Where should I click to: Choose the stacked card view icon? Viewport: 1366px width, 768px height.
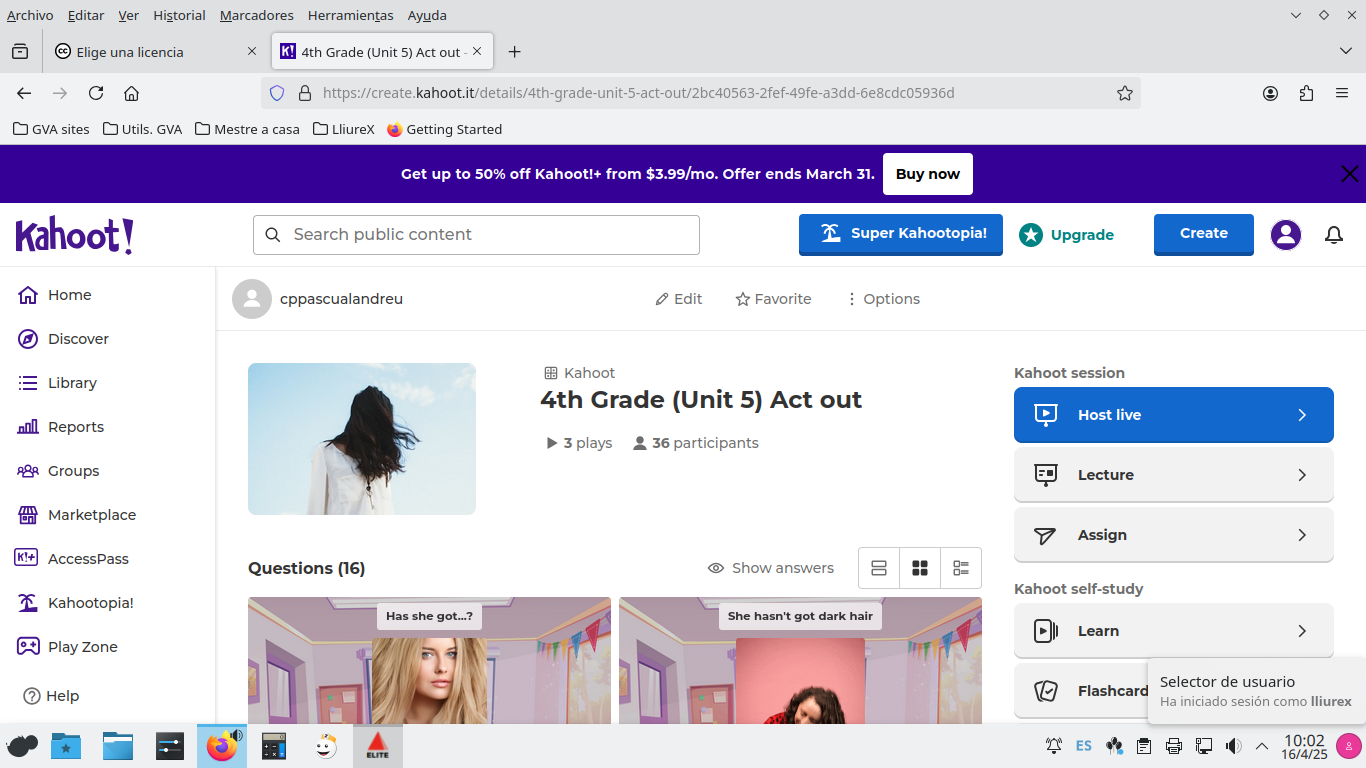pos(879,568)
